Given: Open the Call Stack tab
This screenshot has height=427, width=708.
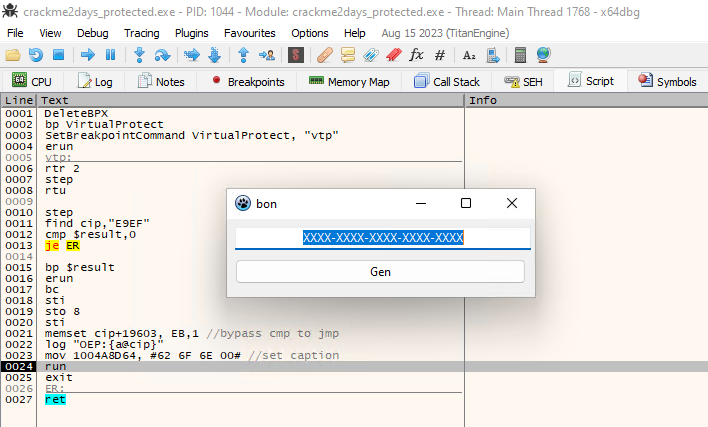Looking at the screenshot, I should pyautogui.click(x=447, y=82).
